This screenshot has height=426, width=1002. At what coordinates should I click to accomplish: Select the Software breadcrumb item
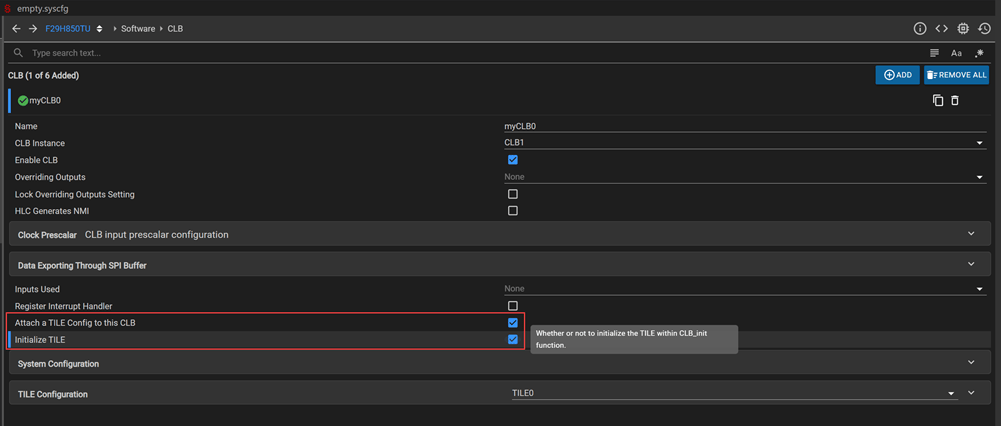pyautogui.click(x=138, y=29)
